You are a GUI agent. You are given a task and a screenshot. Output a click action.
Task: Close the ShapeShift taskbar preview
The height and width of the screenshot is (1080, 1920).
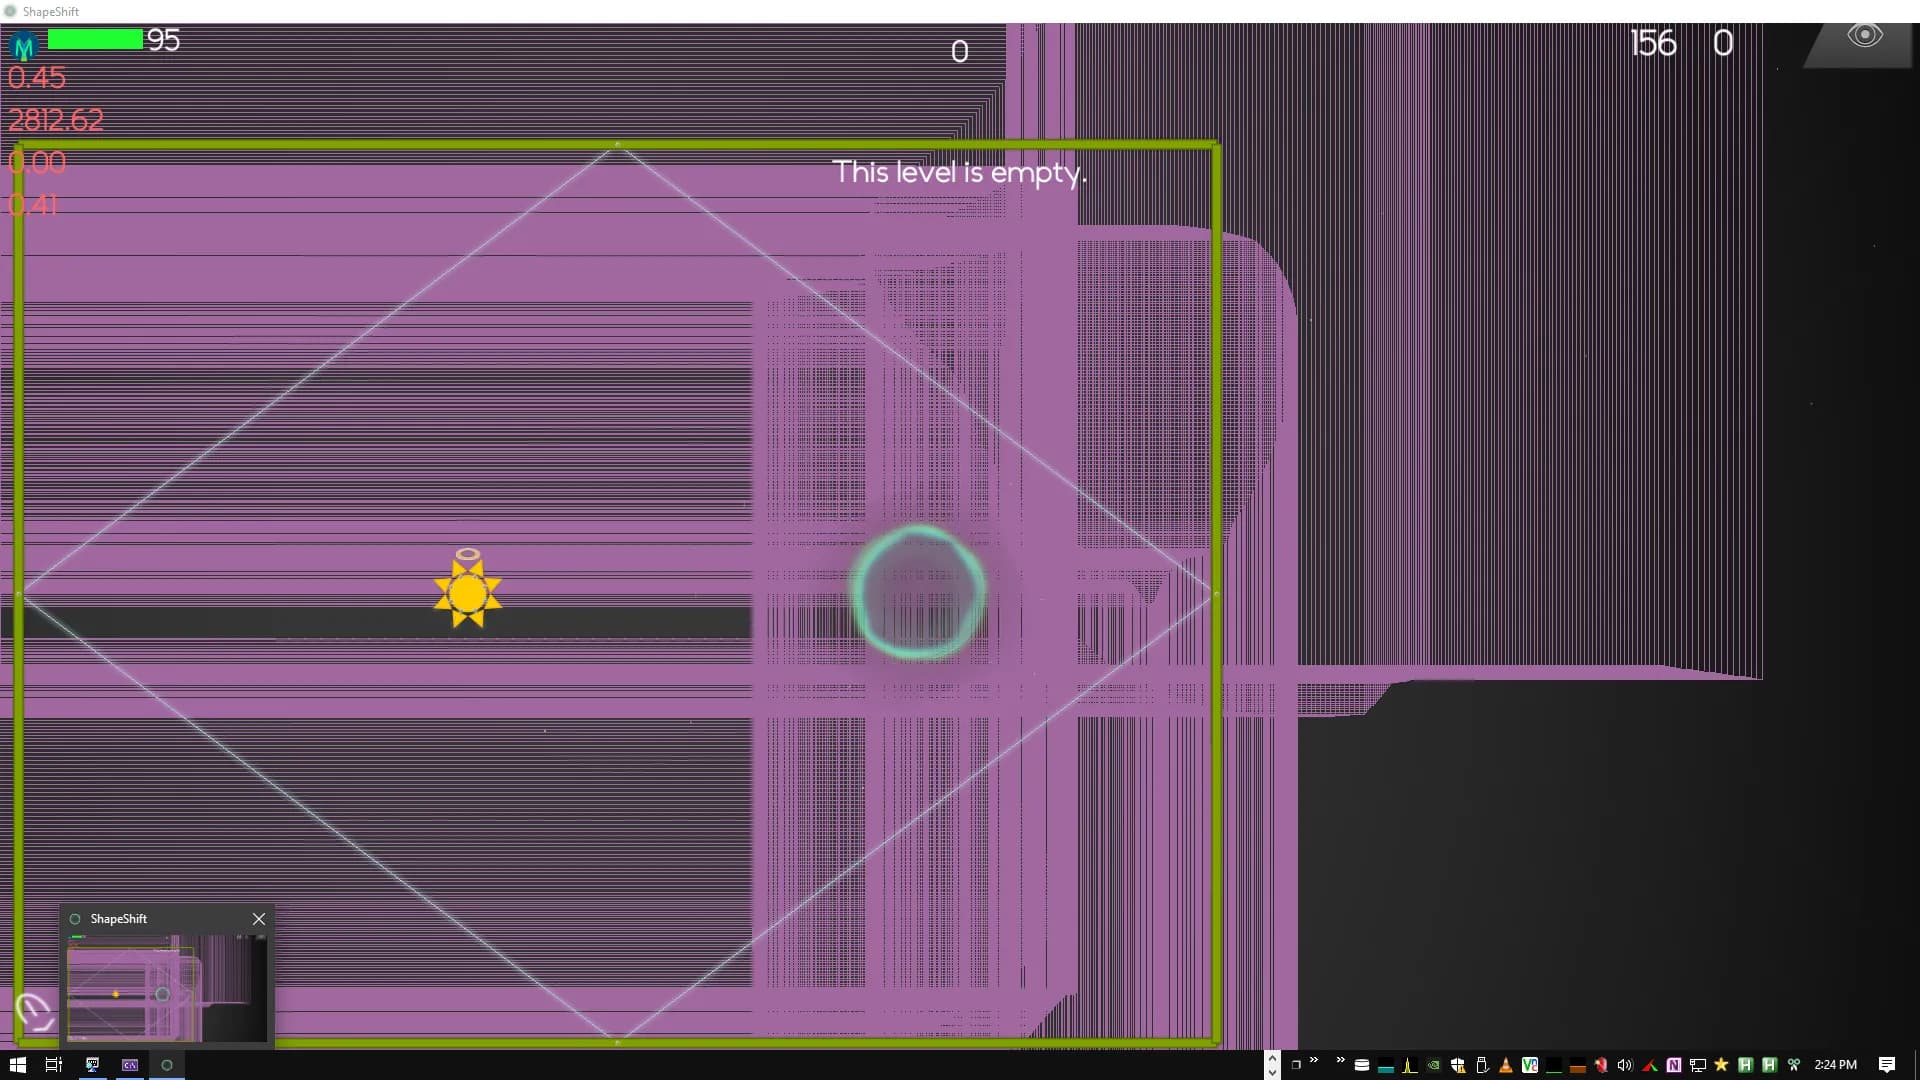[259, 919]
